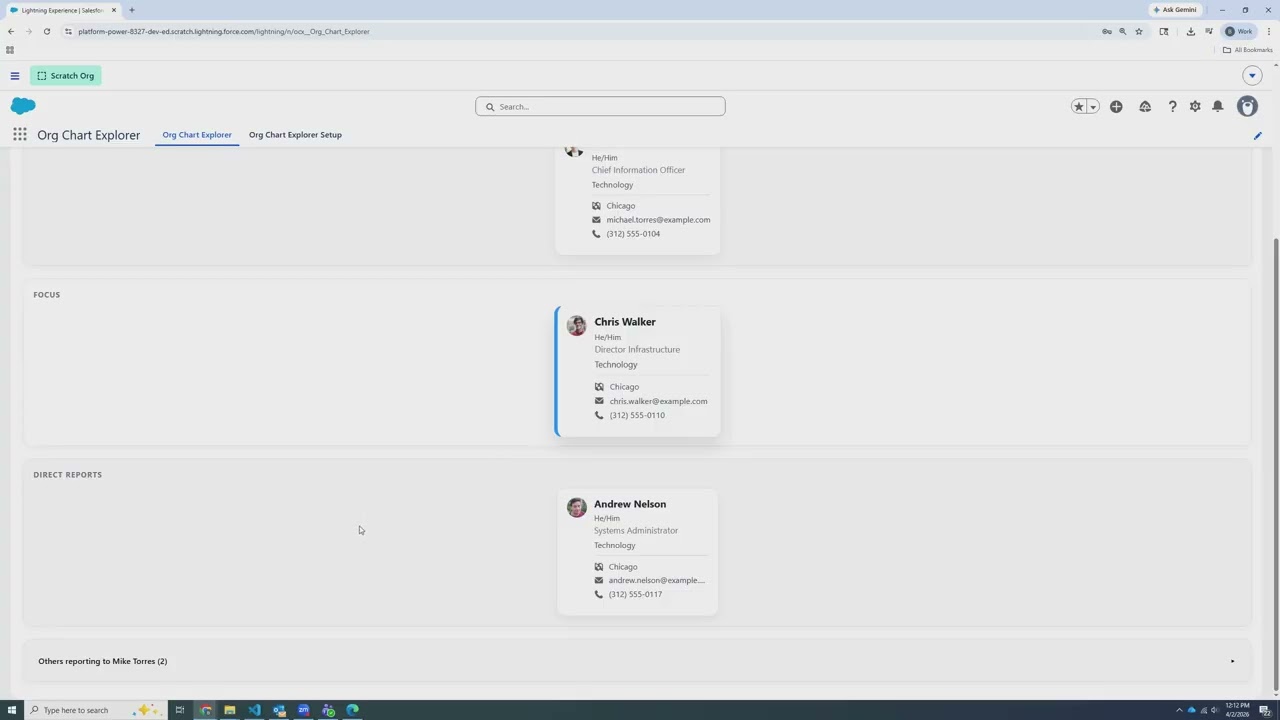Click the Director Infrastructure title
The width and height of the screenshot is (1280, 720).
(637, 349)
